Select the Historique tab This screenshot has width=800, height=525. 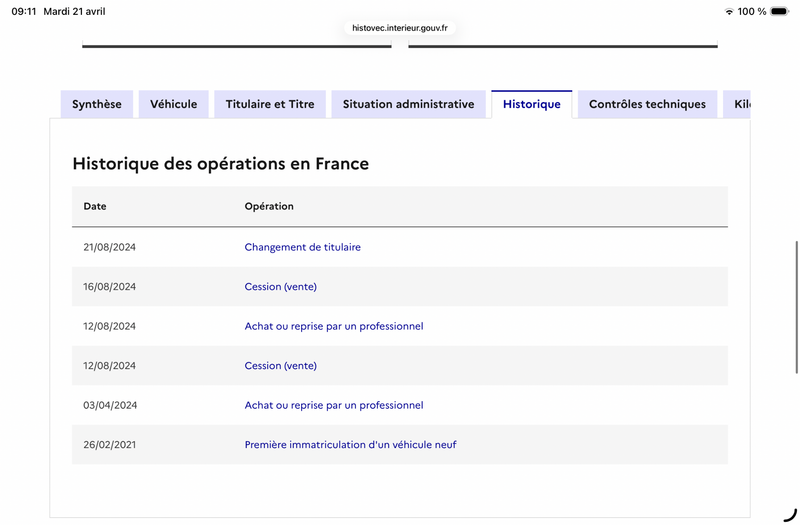532,104
